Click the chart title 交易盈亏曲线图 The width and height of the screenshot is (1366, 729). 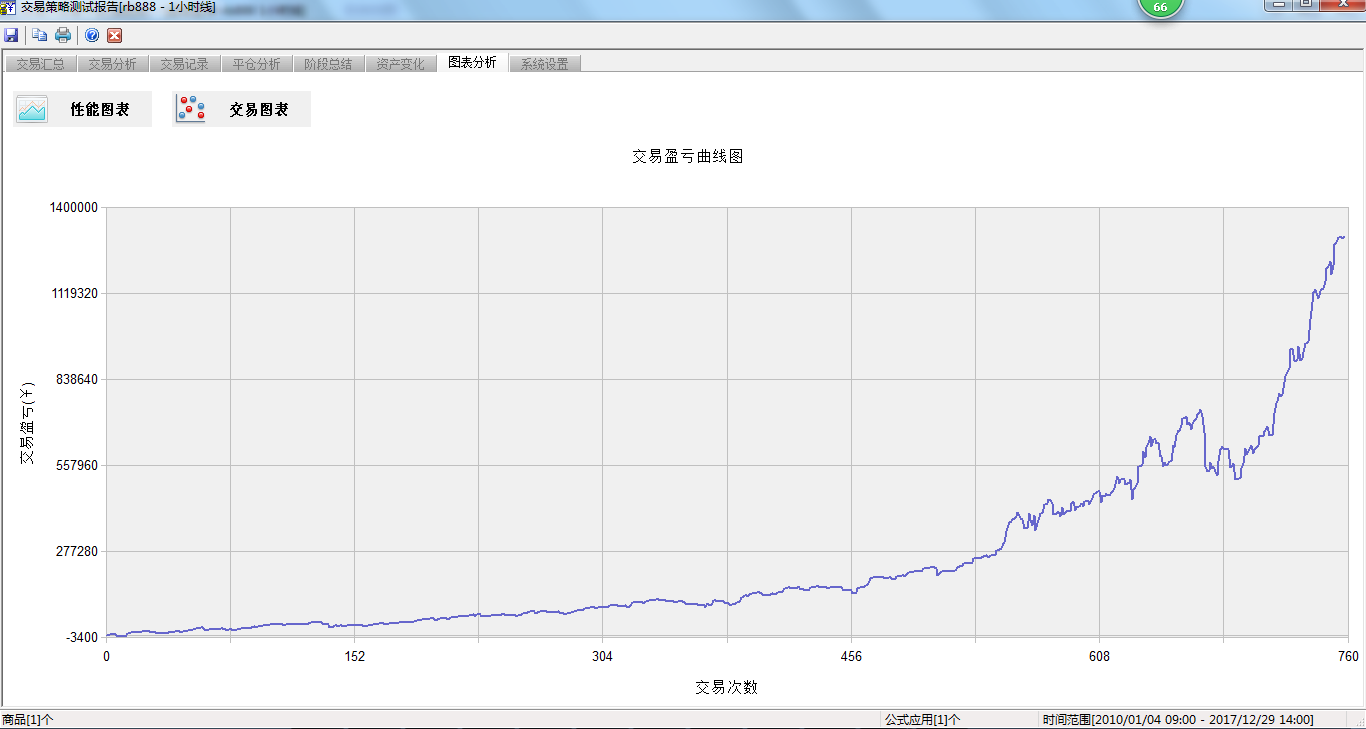click(688, 157)
